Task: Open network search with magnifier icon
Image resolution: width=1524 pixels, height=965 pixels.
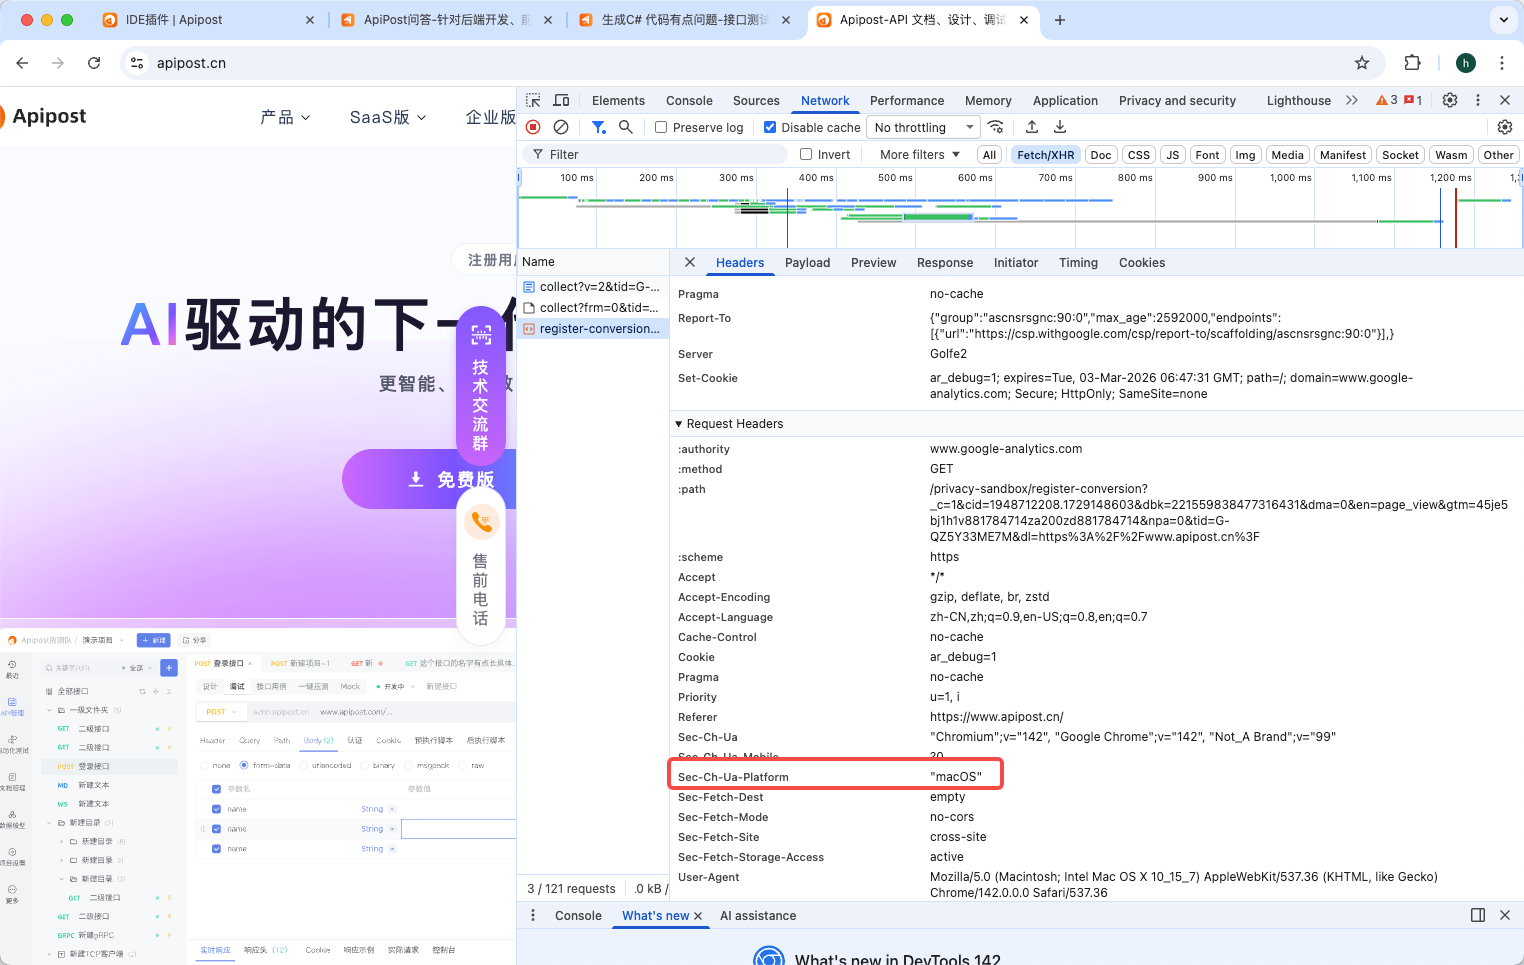Action: pyautogui.click(x=626, y=127)
